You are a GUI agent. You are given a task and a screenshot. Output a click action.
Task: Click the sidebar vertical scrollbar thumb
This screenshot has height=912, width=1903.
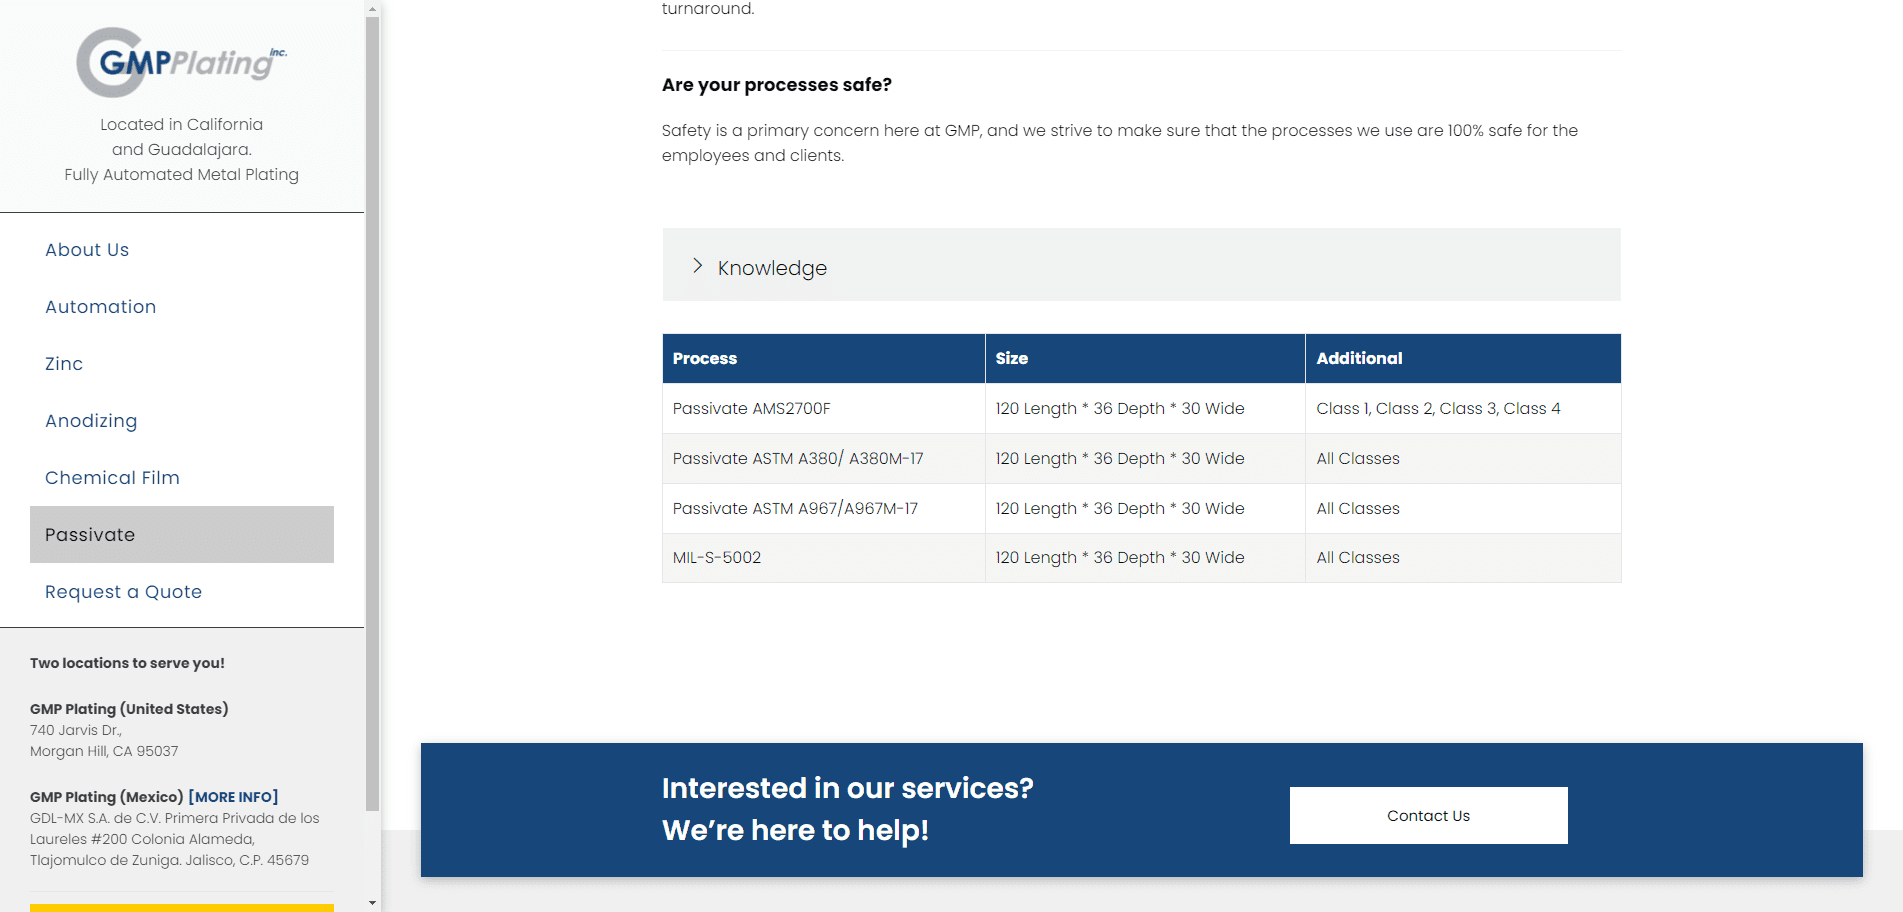(x=372, y=410)
